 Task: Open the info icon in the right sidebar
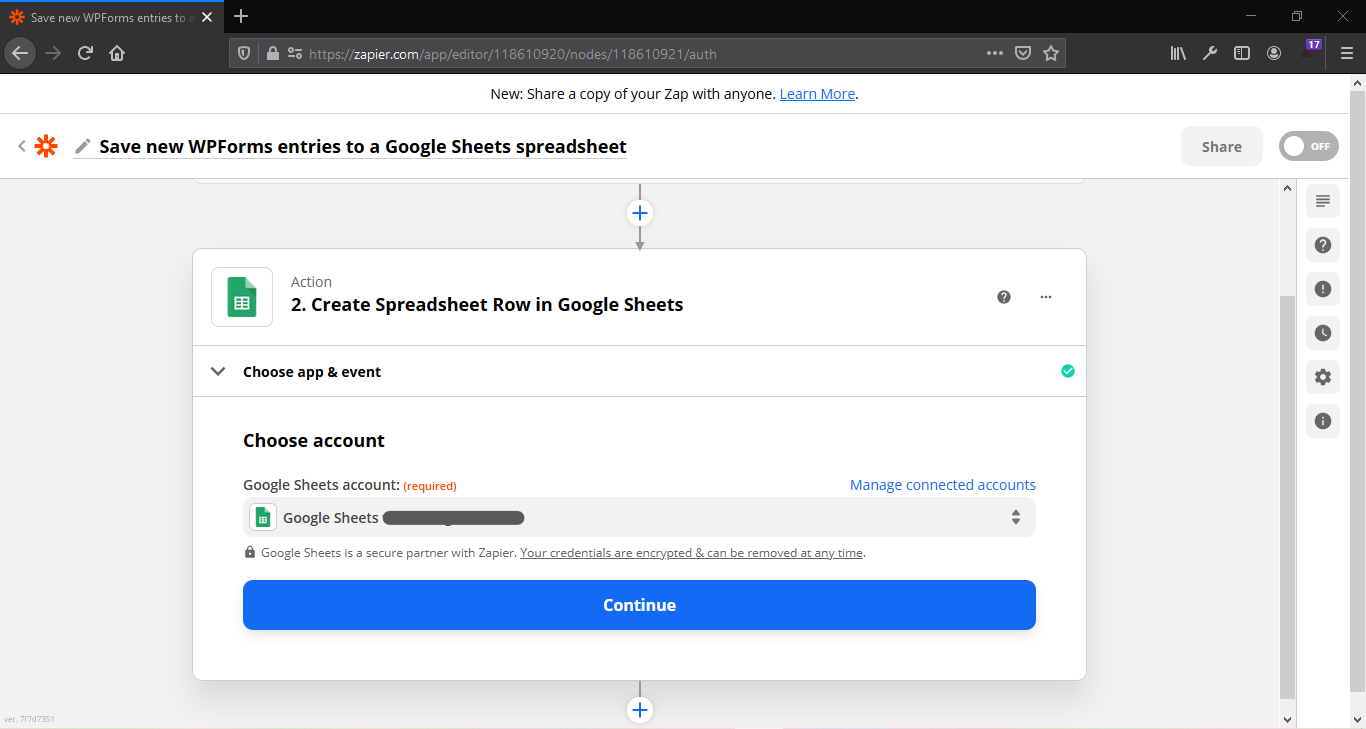click(1323, 421)
